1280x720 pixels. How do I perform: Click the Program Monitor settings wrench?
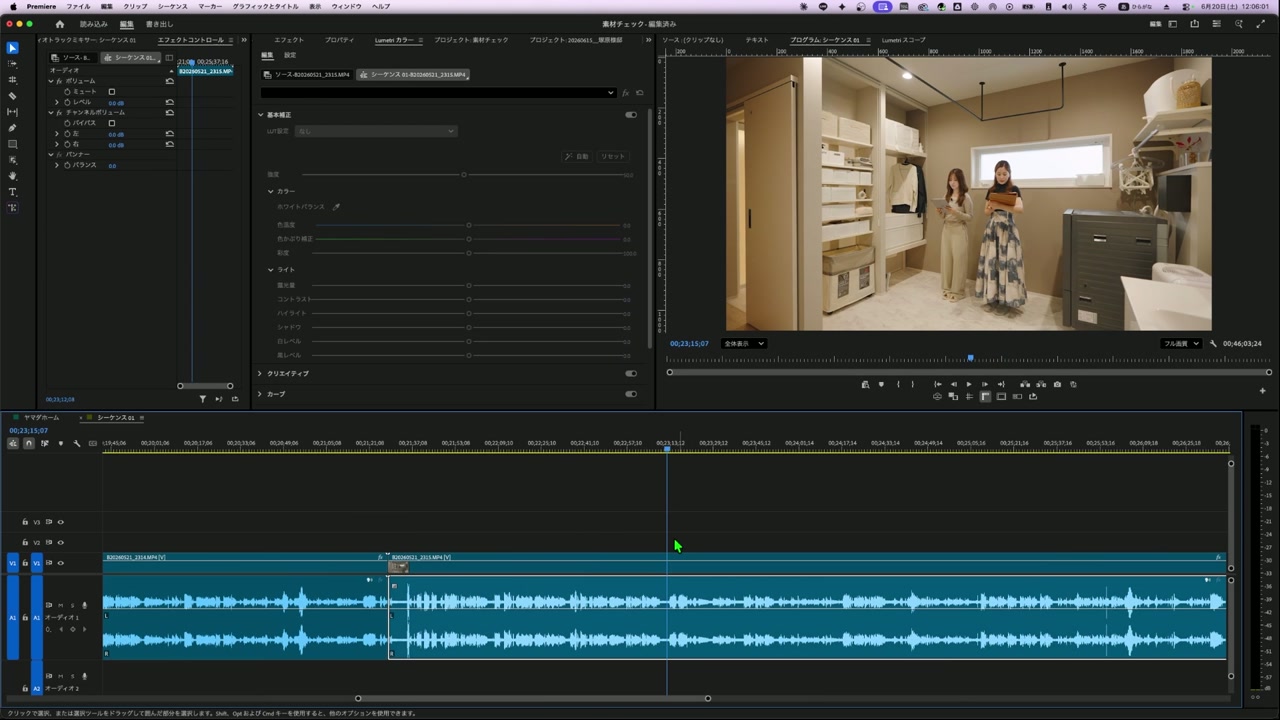pyautogui.click(x=1213, y=344)
